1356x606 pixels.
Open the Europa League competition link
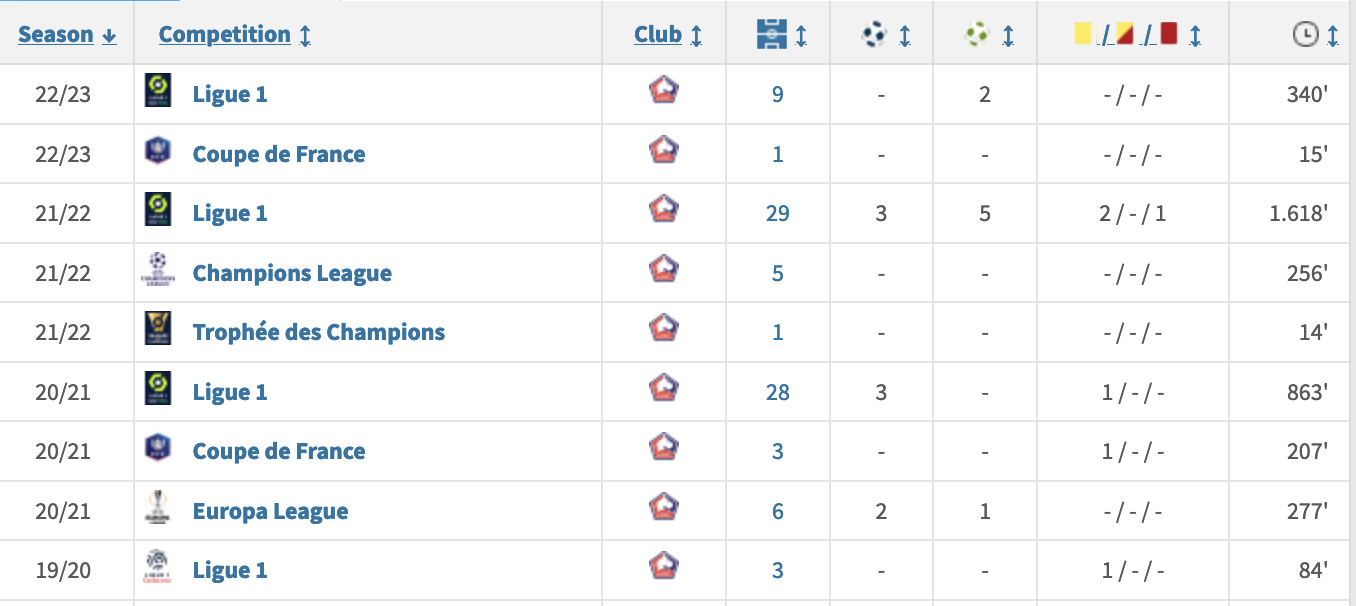[271, 511]
